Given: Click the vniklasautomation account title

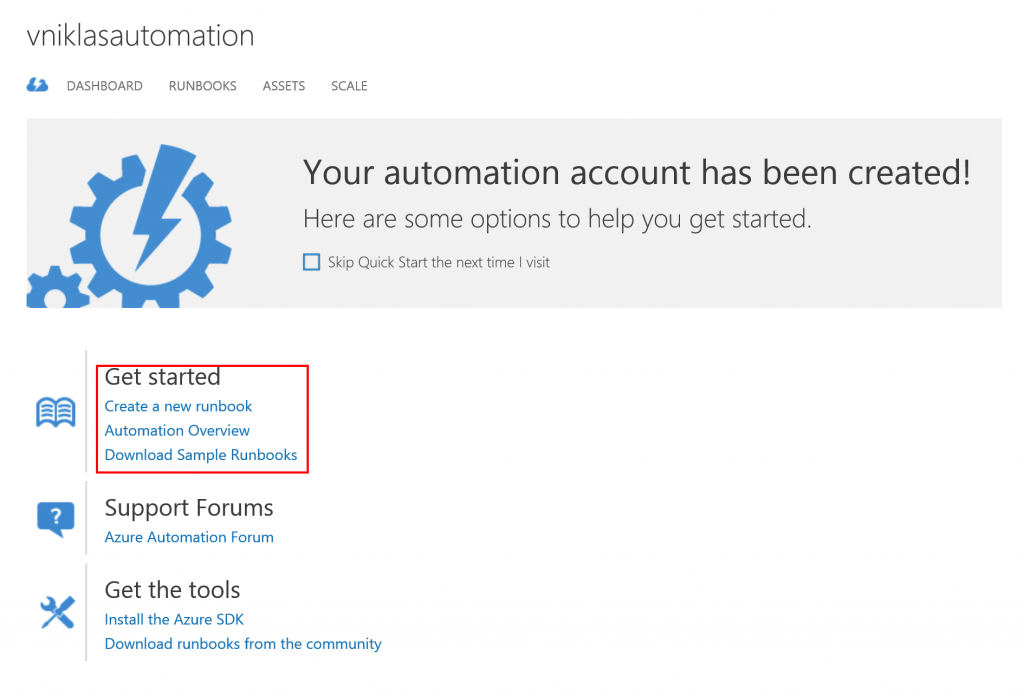Looking at the screenshot, I should point(140,35).
